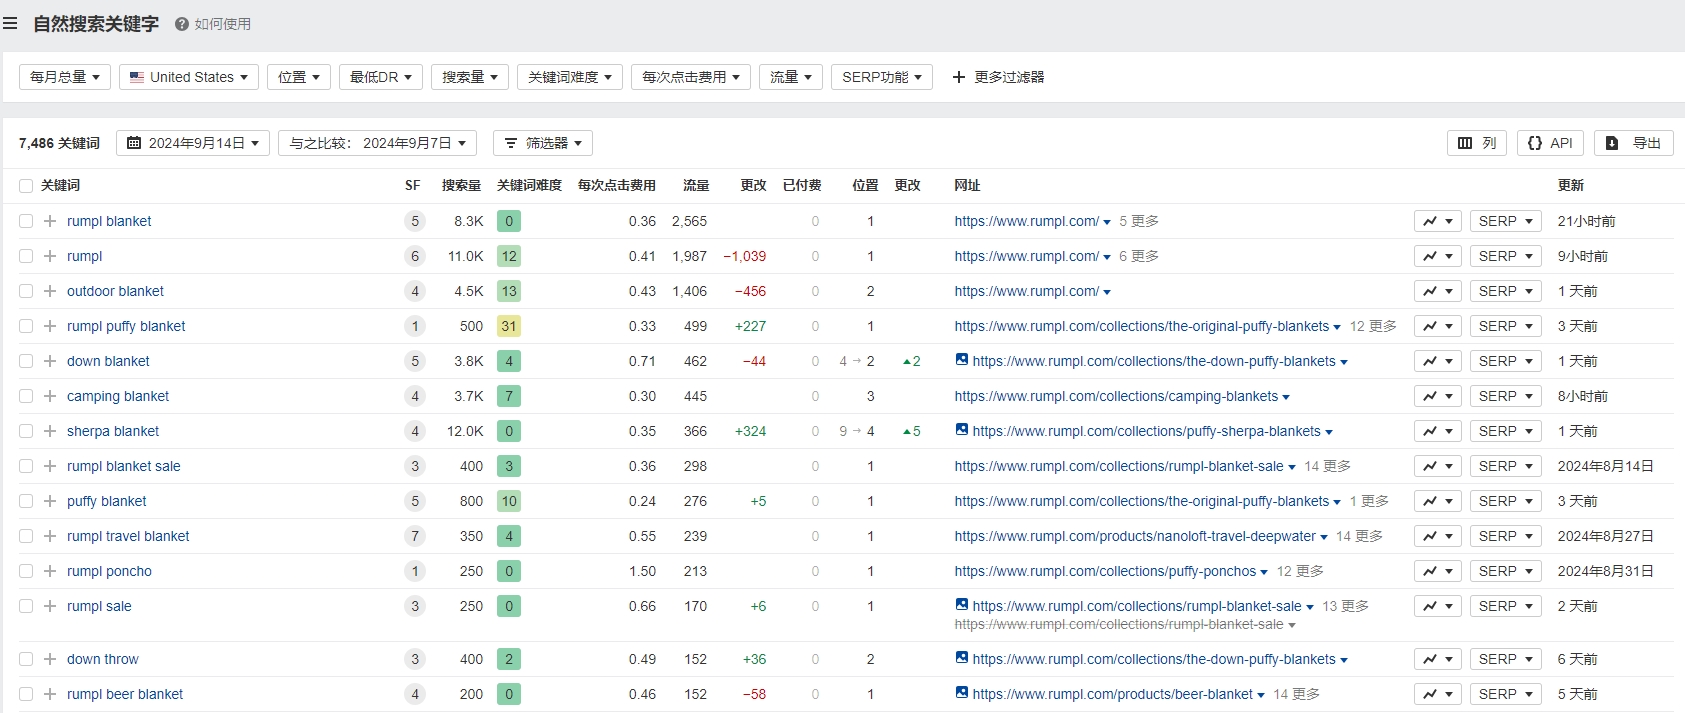Screen dimensions: 1685x713
Task: Click plus icon beside rumpl blanket
Action: point(50,221)
